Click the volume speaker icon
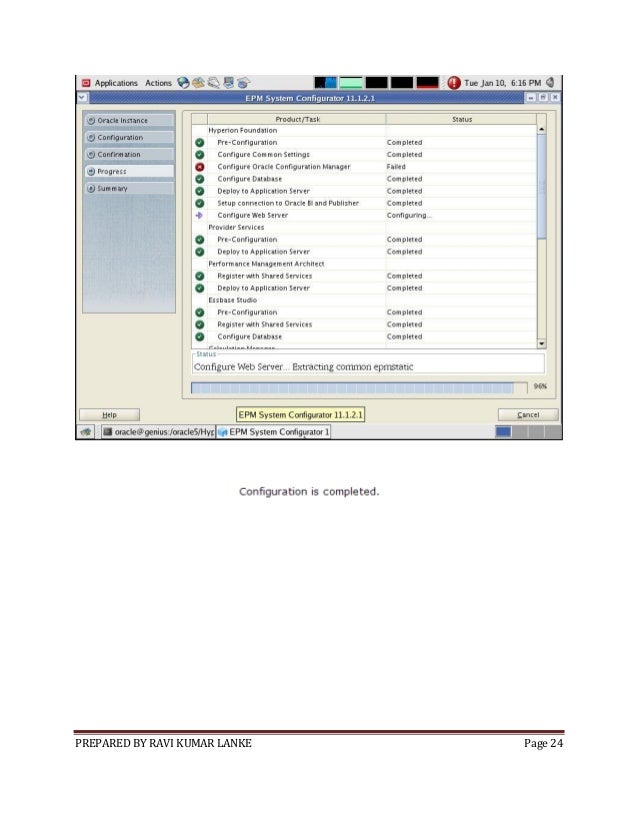638x826 pixels. (x=551, y=83)
